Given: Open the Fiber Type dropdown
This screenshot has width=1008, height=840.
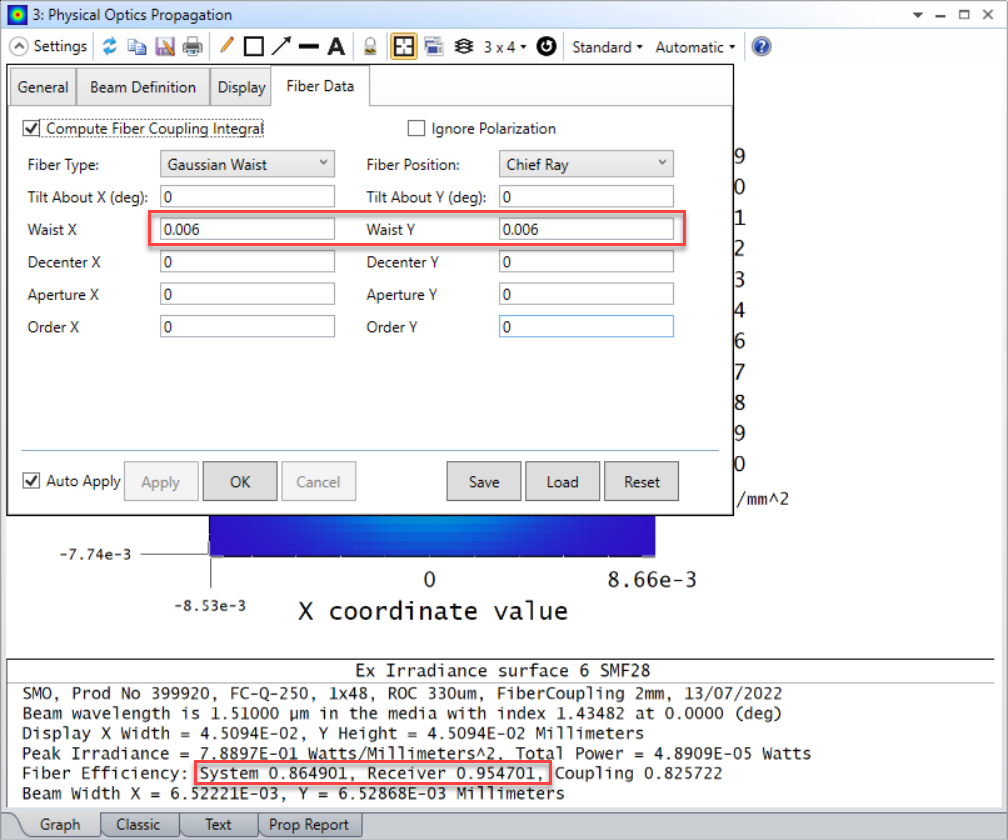Looking at the screenshot, I should click(x=324, y=163).
